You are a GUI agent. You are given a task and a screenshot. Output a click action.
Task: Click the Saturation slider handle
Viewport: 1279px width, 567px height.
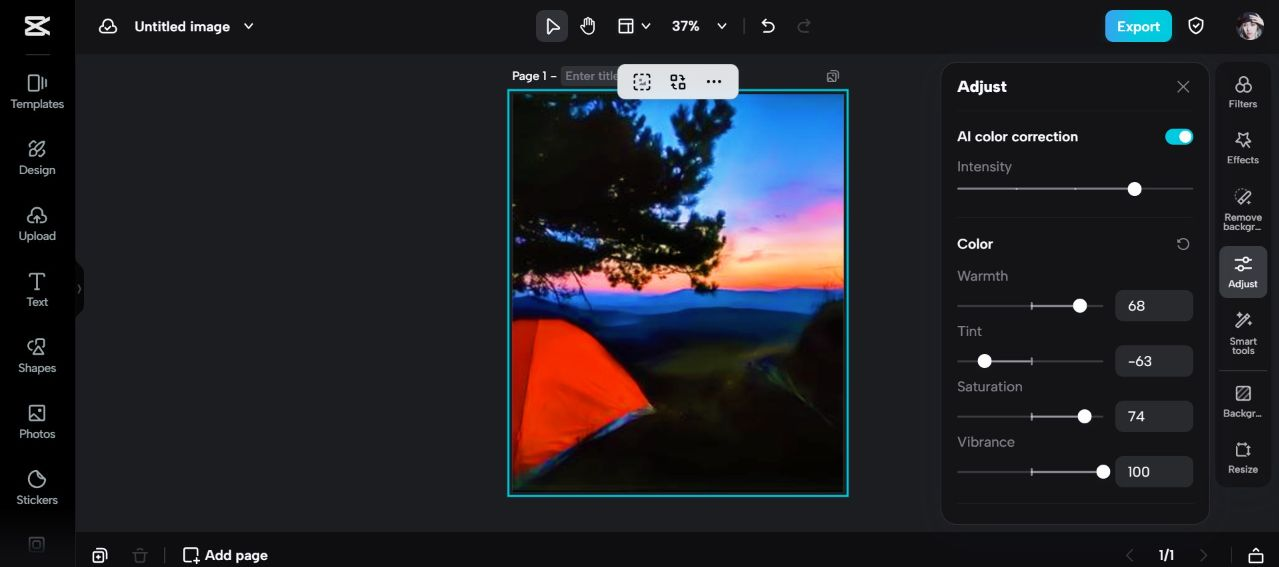1085,416
